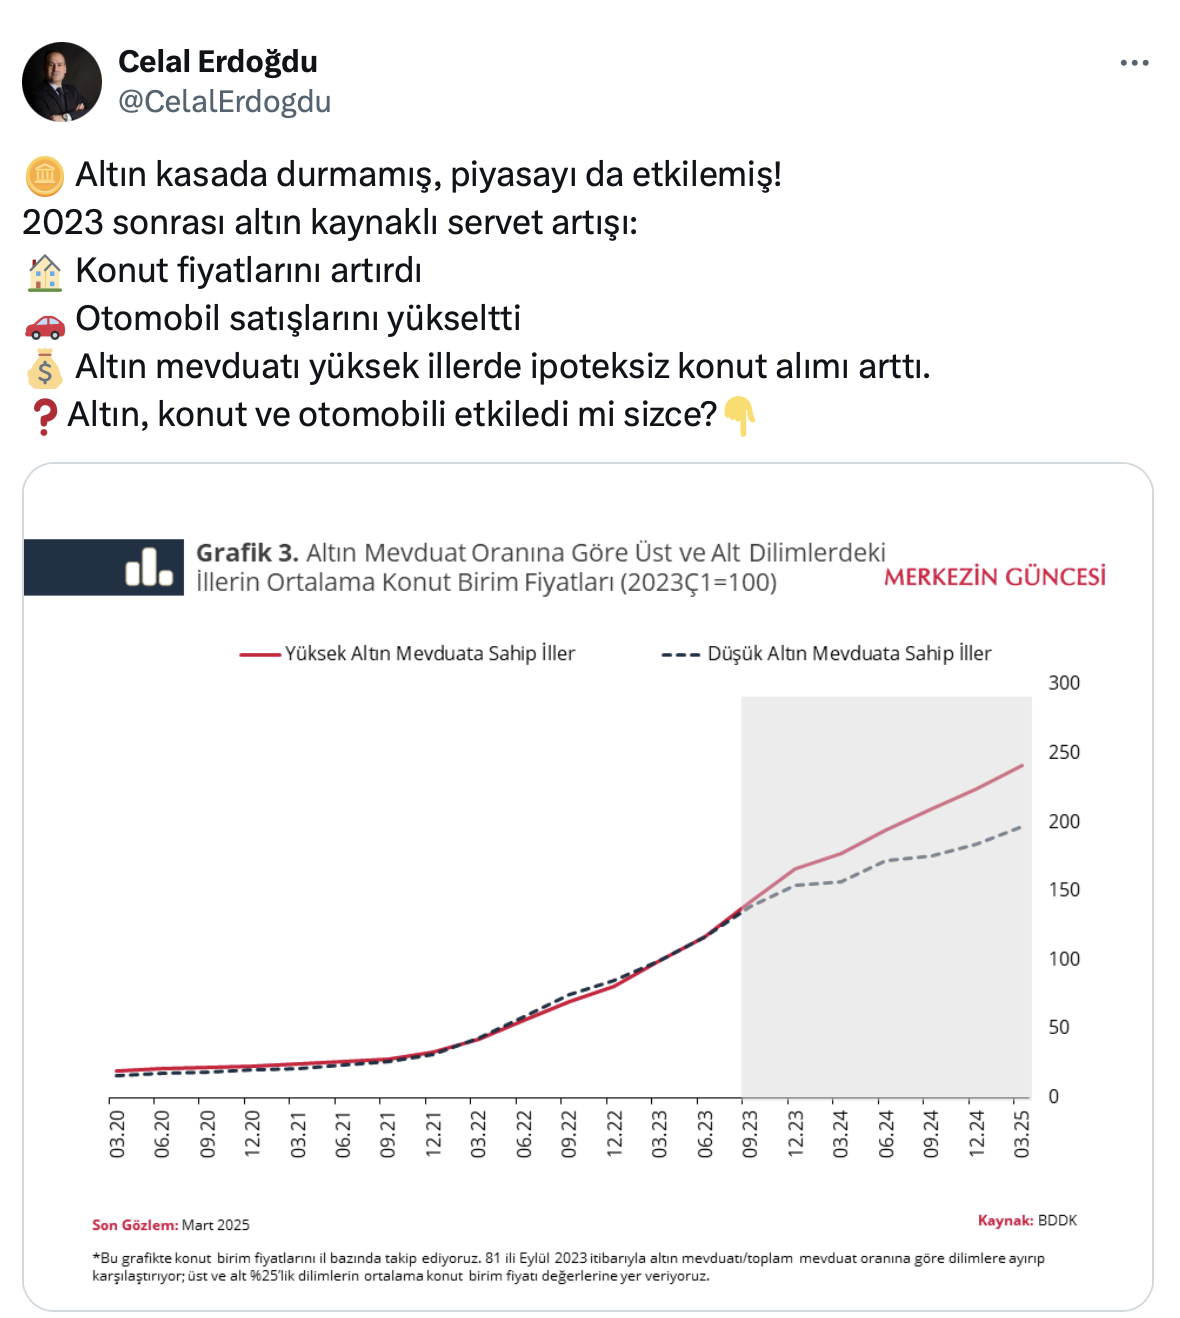This screenshot has height=1318, width=1180.
Task: Click the red question mark emoji
Action: point(44,415)
